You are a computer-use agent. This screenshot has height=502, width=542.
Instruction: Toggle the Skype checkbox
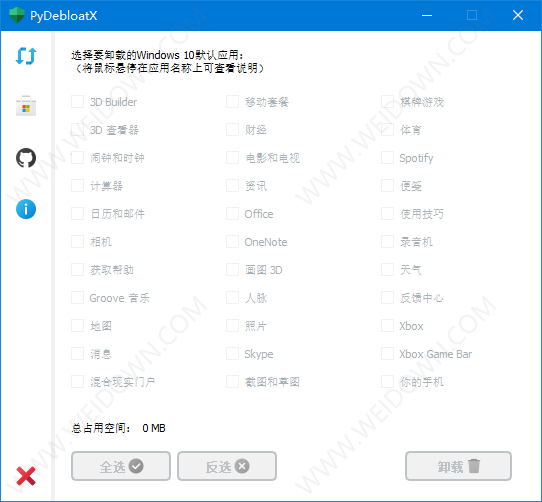[x=232, y=354]
